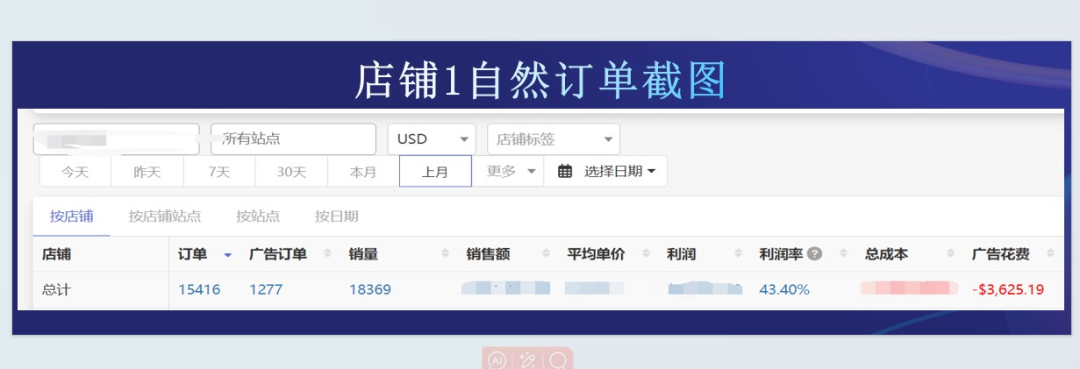This screenshot has height=369, width=1080.
Task: Open the 选择日期 date picker dropdown
Action: [x=605, y=171]
